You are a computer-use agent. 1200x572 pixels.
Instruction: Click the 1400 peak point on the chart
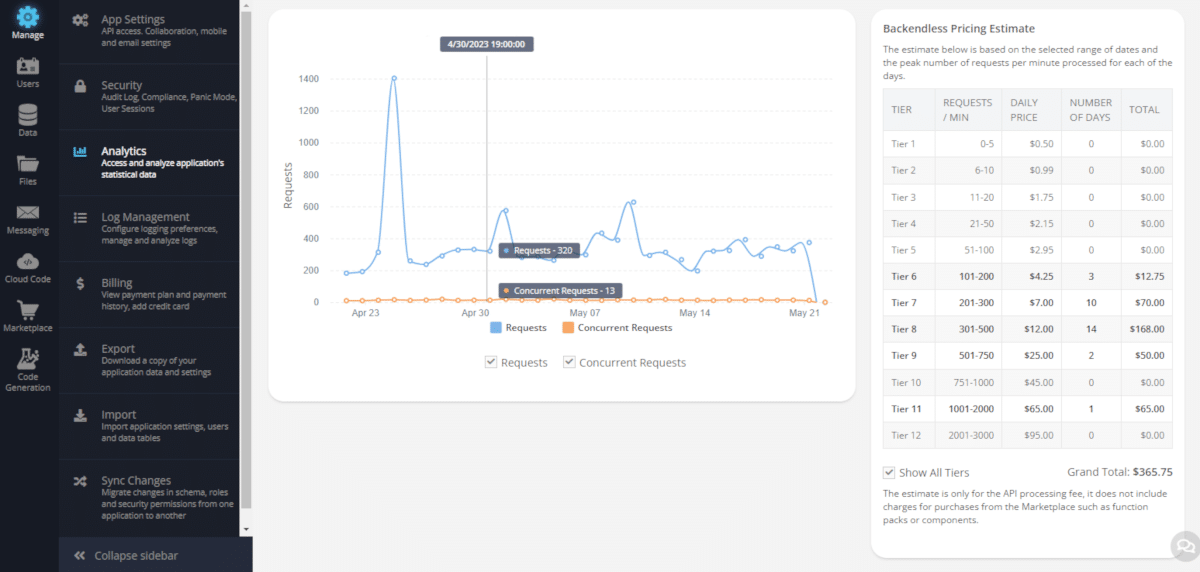point(394,77)
